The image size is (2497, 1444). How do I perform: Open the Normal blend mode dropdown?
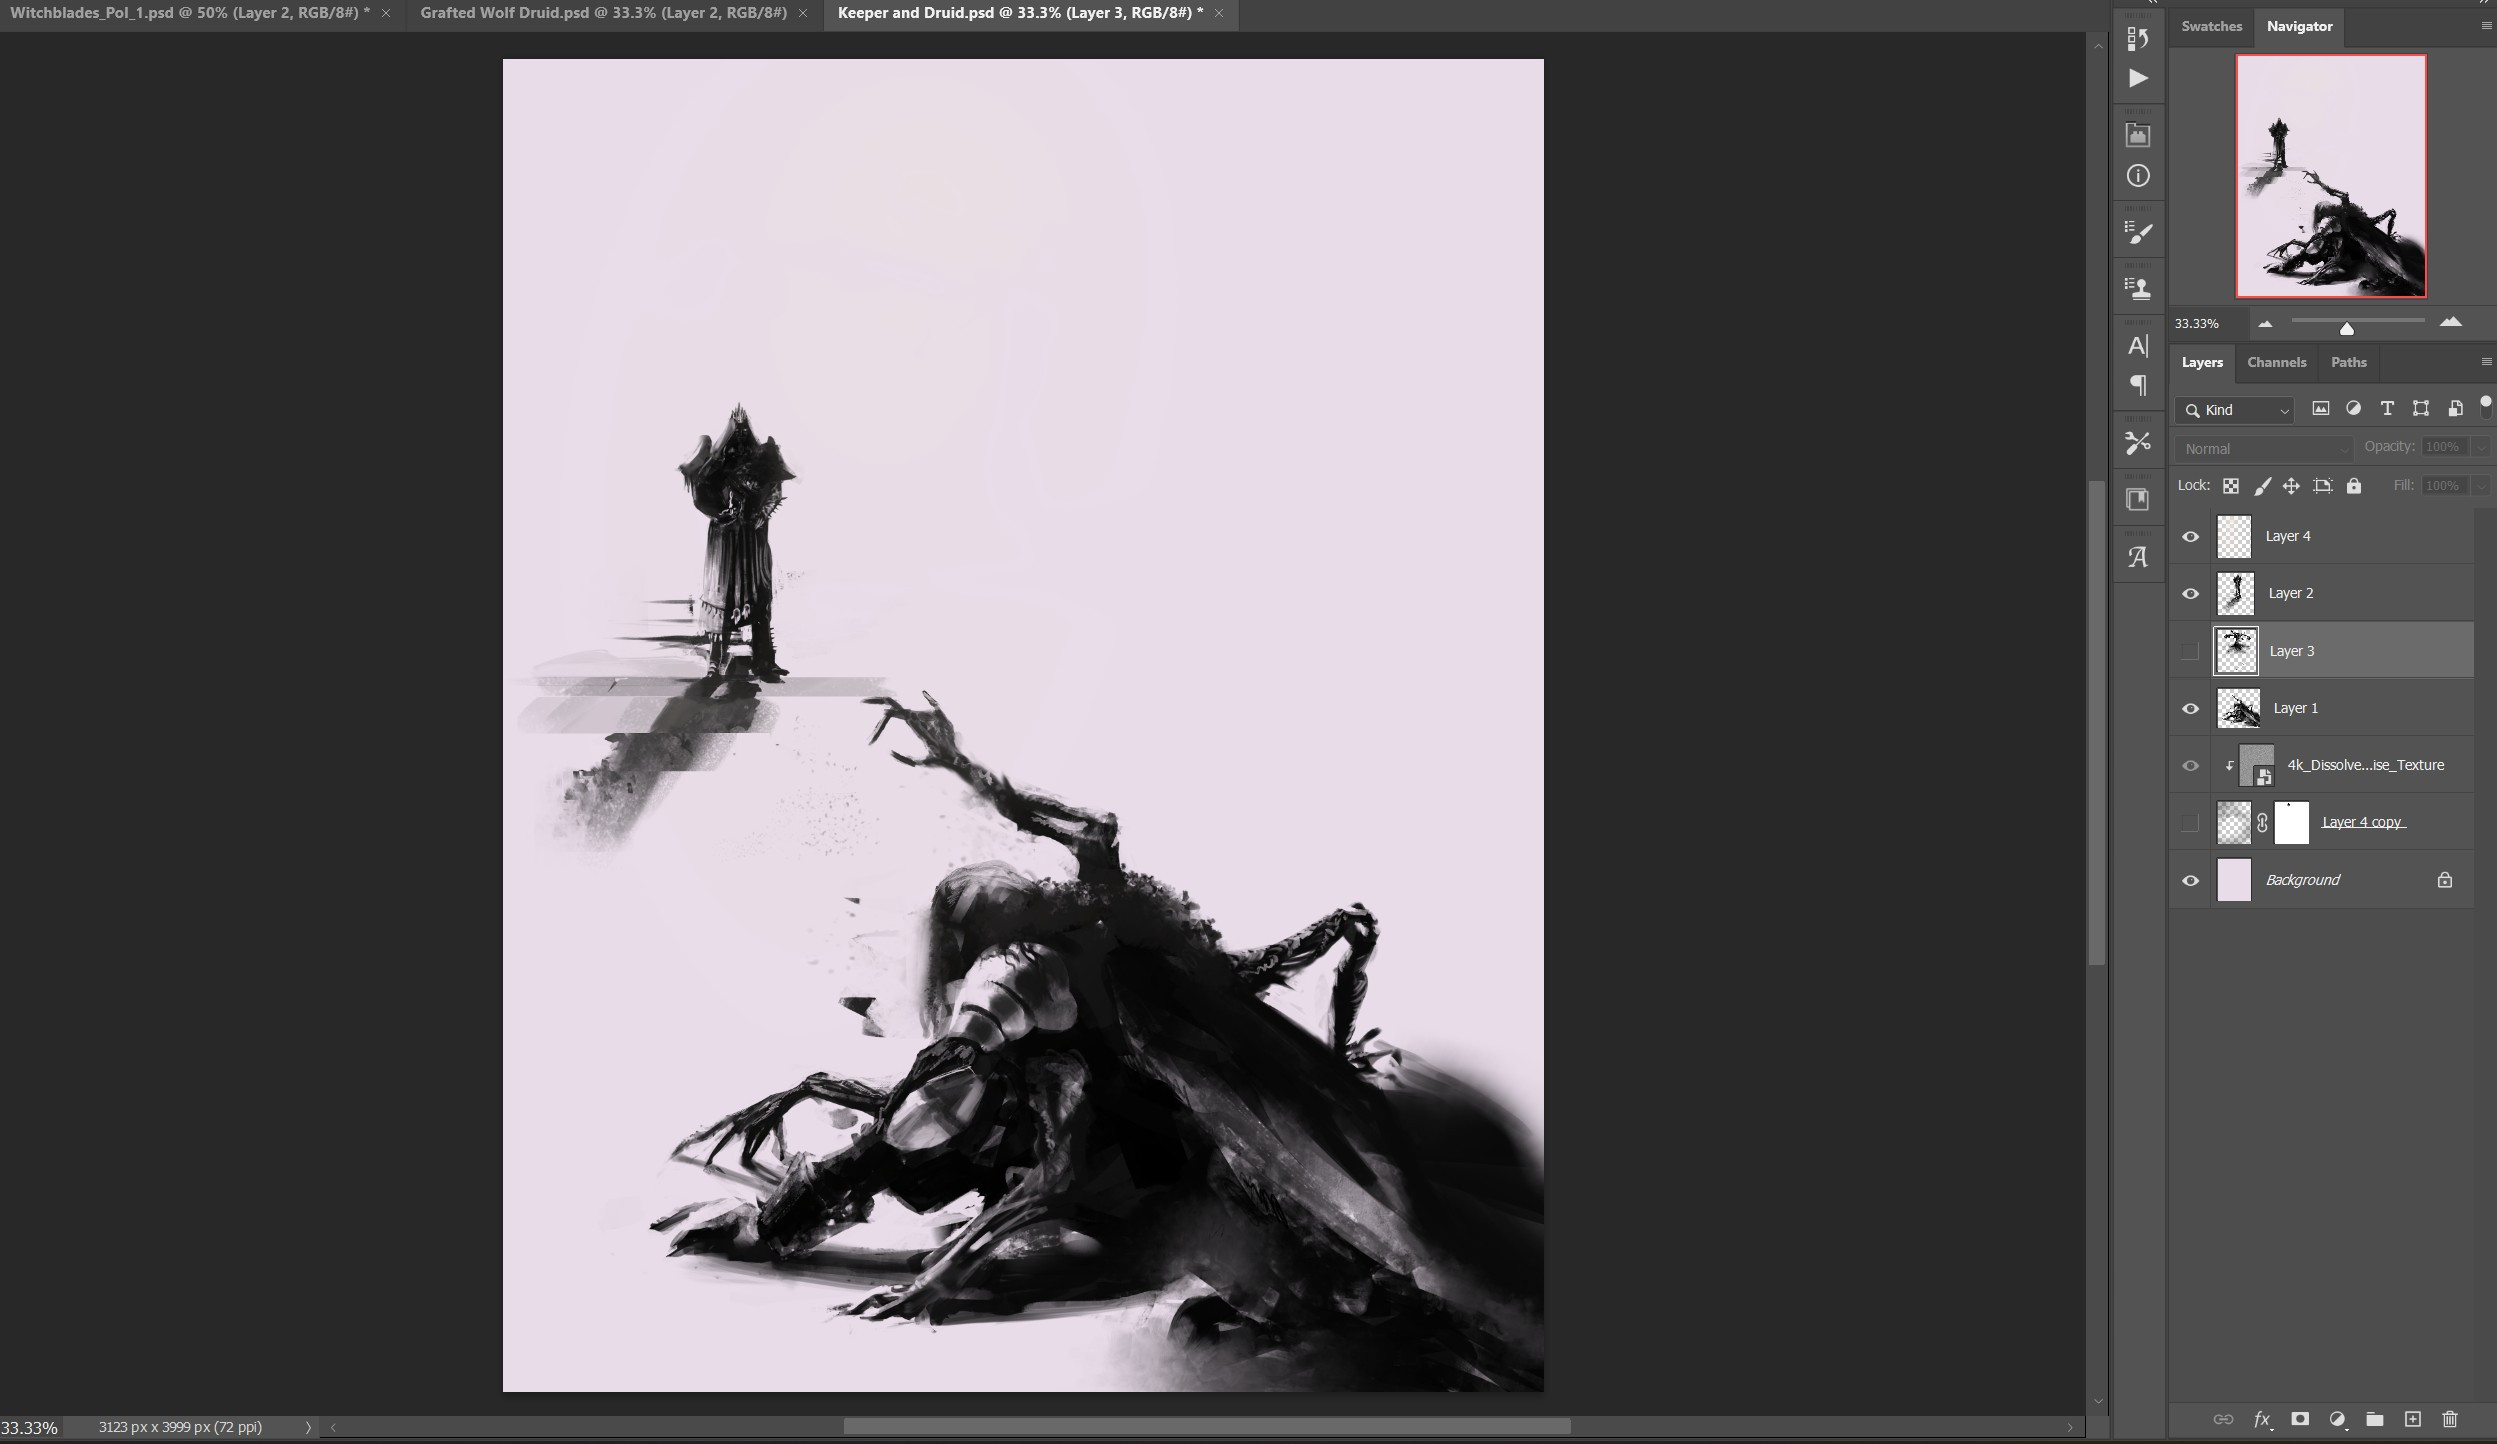2264,449
